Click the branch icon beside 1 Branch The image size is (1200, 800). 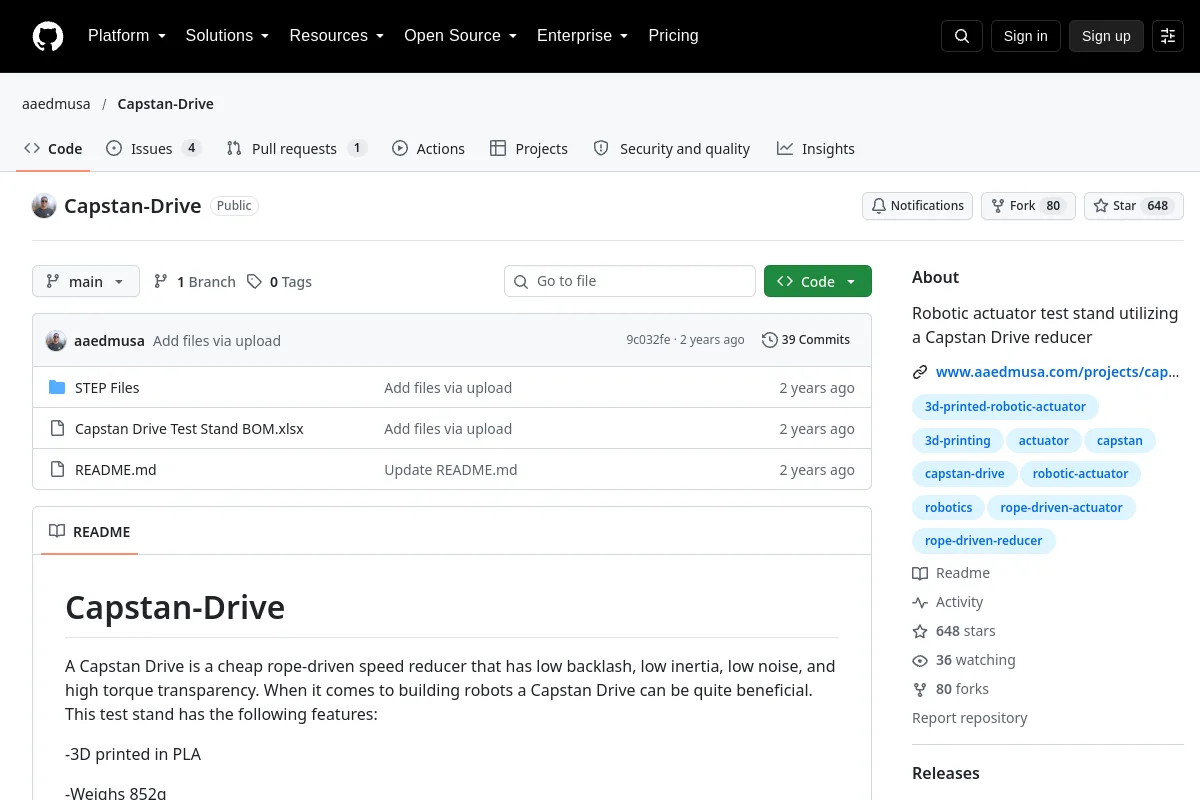click(161, 282)
